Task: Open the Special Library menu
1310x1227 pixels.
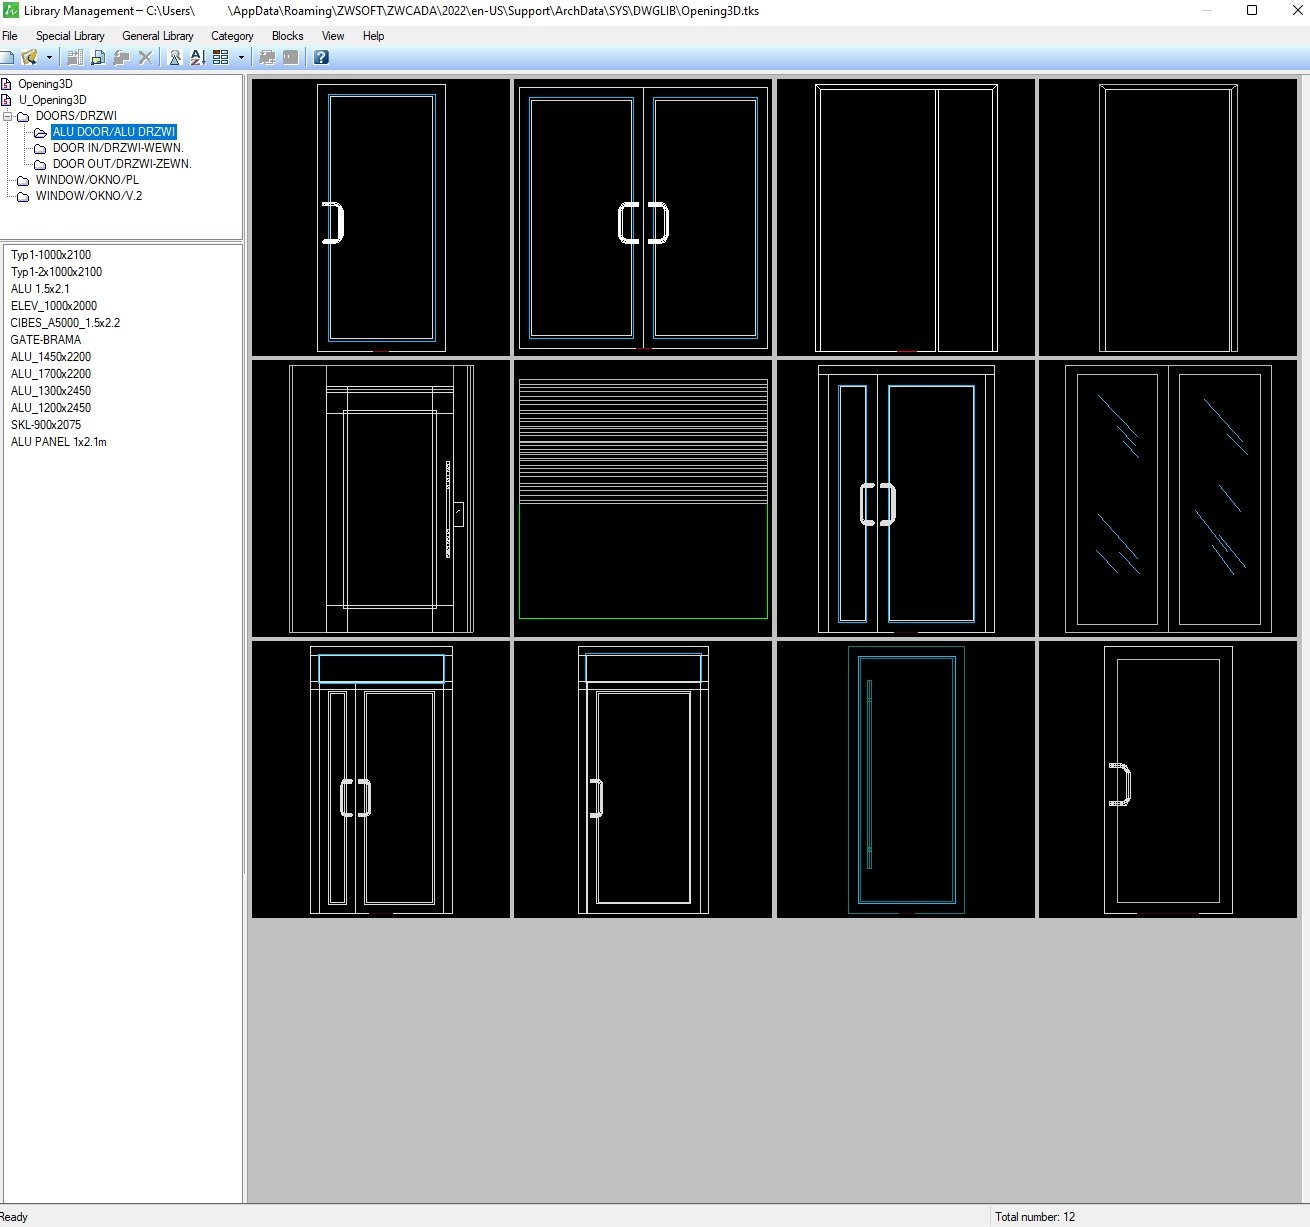Action: [70, 36]
